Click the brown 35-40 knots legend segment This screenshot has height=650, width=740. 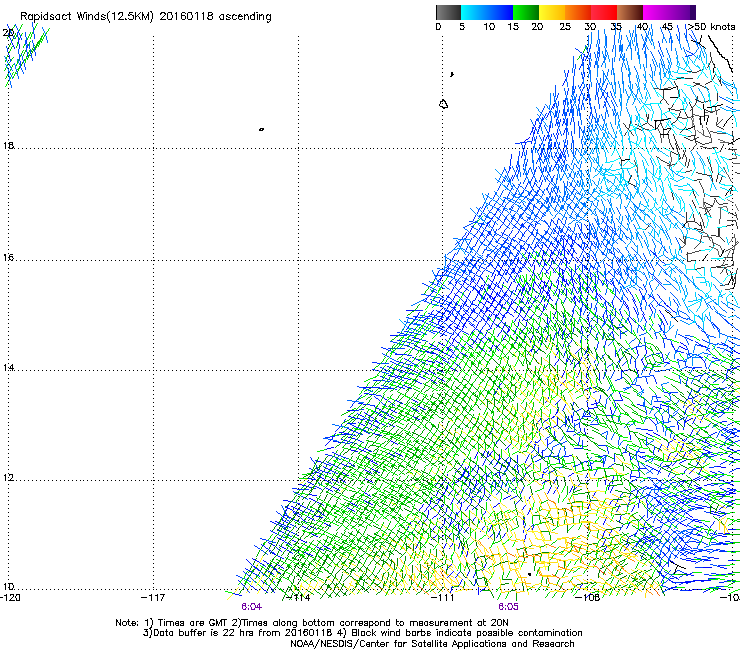[x=630, y=12]
